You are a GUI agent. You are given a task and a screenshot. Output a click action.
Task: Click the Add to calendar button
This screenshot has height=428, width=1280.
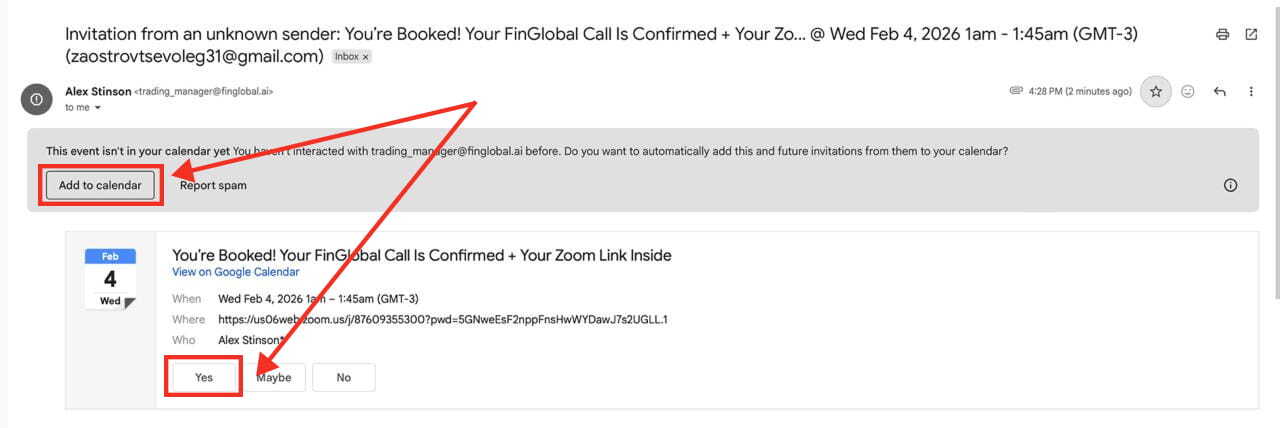[100, 185]
